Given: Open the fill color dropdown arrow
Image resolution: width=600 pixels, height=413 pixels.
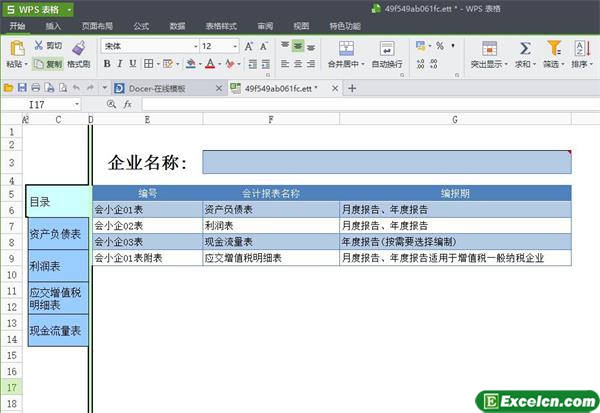Looking at the screenshot, I should tap(200, 64).
